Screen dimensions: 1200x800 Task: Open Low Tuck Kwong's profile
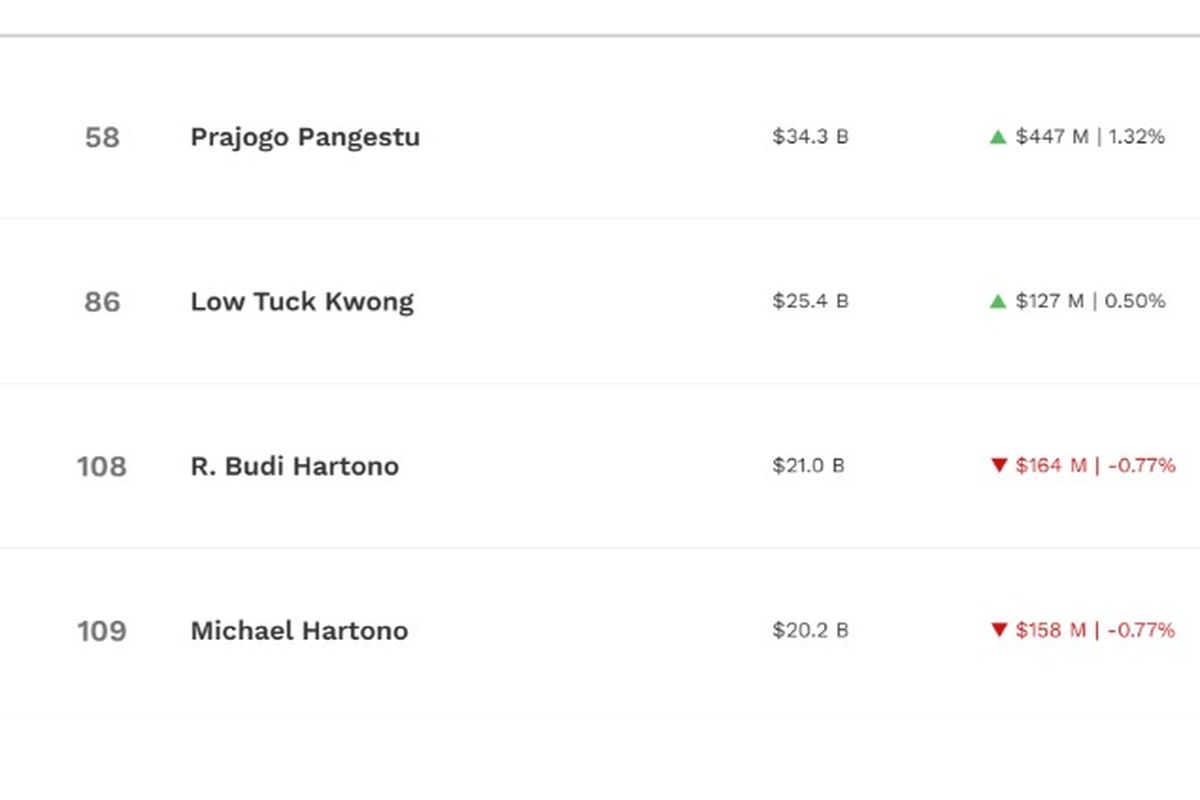pyautogui.click(x=302, y=302)
